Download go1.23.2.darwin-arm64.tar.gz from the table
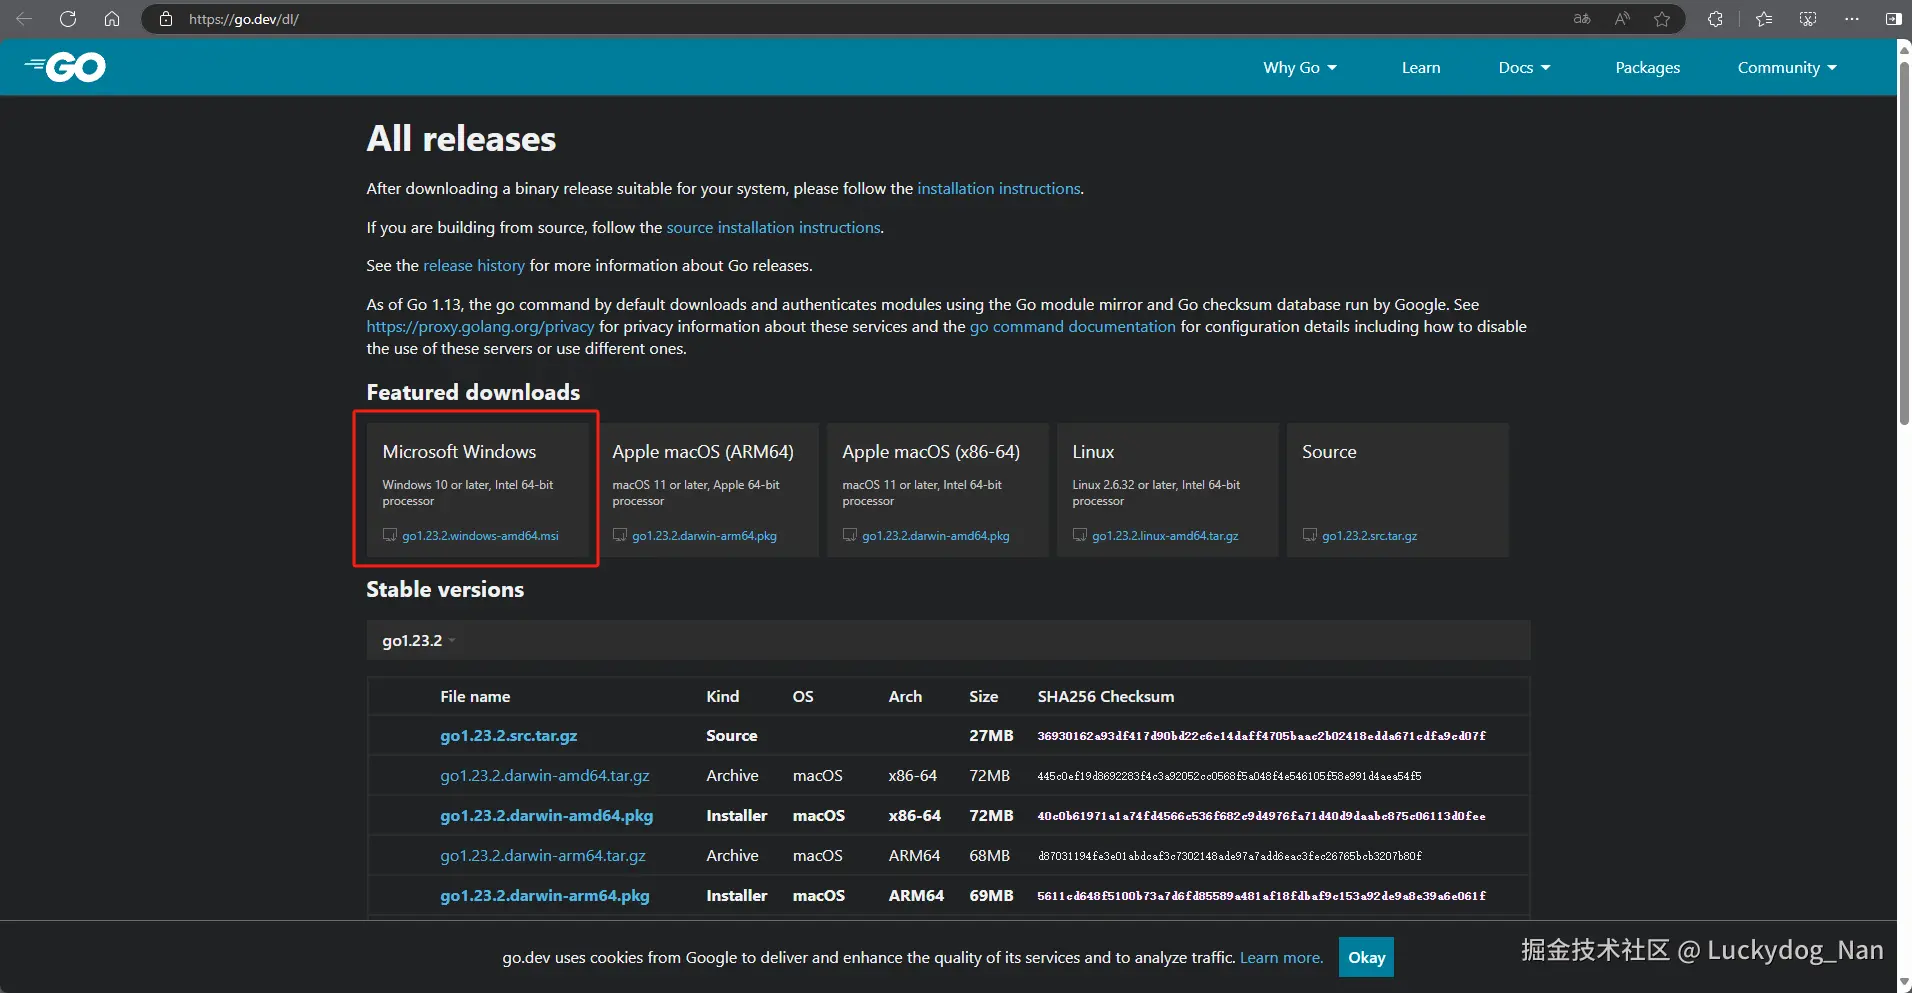Viewport: 1912px width, 993px height. (543, 855)
